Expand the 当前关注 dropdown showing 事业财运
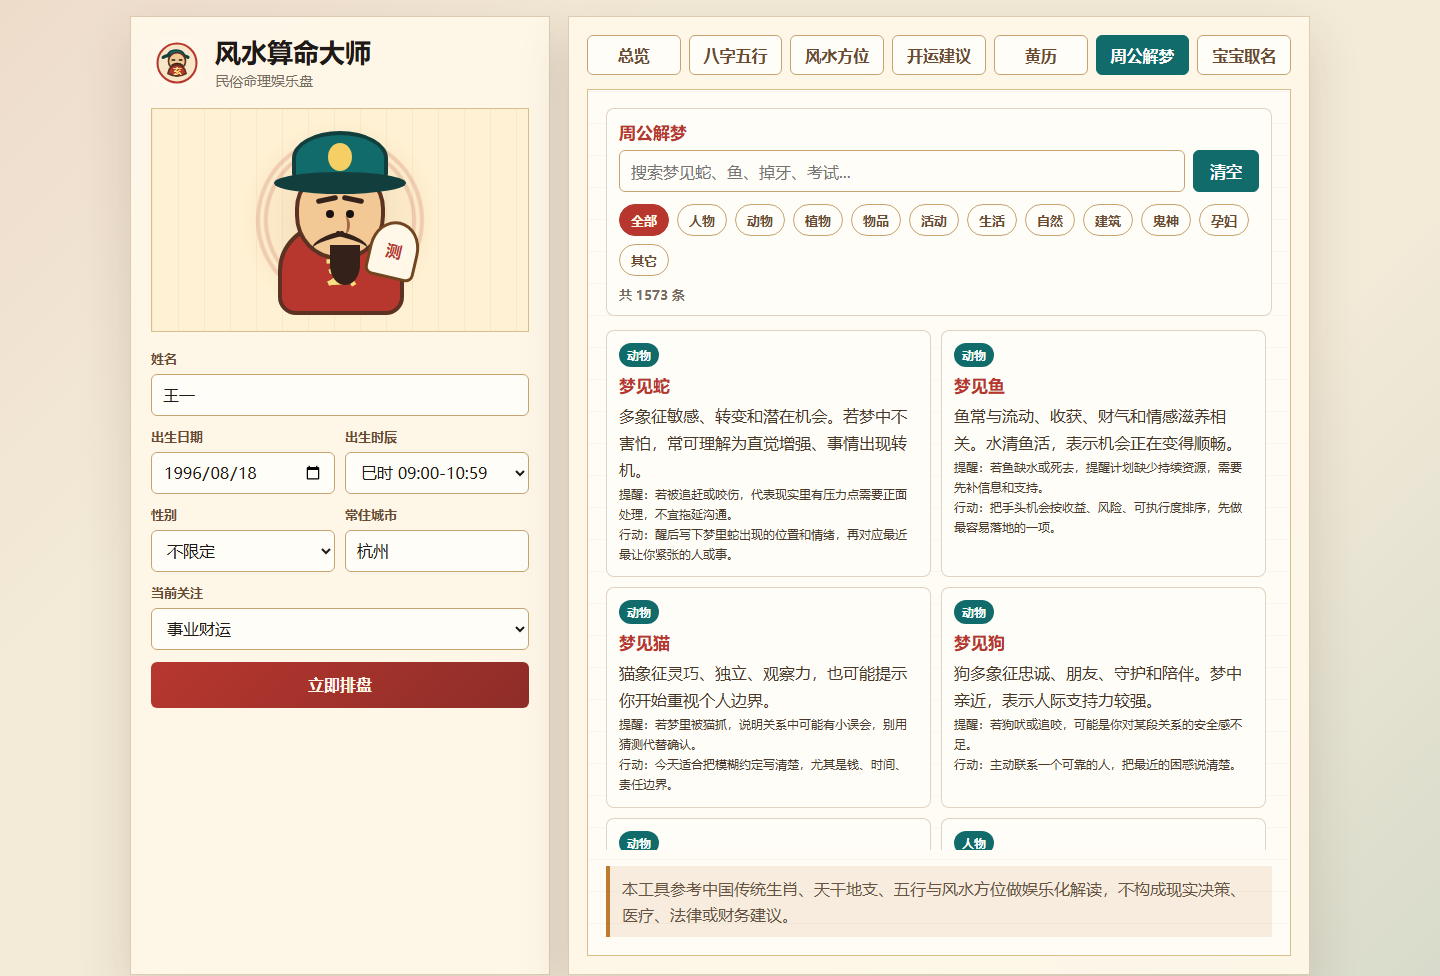The width and height of the screenshot is (1440, 976). tap(340, 629)
